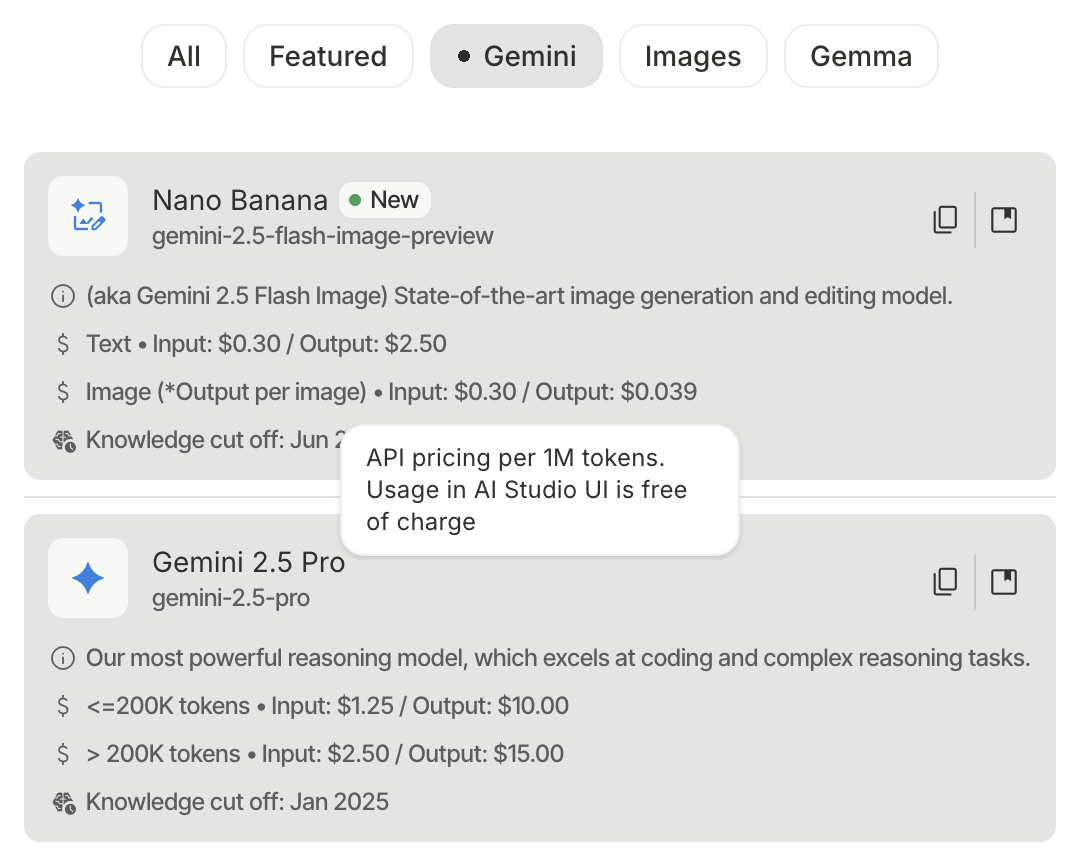Image resolution: width=1076 pixels, height=856 pixels.
Task: Enable the Images filter
Action: pos(693,56)
